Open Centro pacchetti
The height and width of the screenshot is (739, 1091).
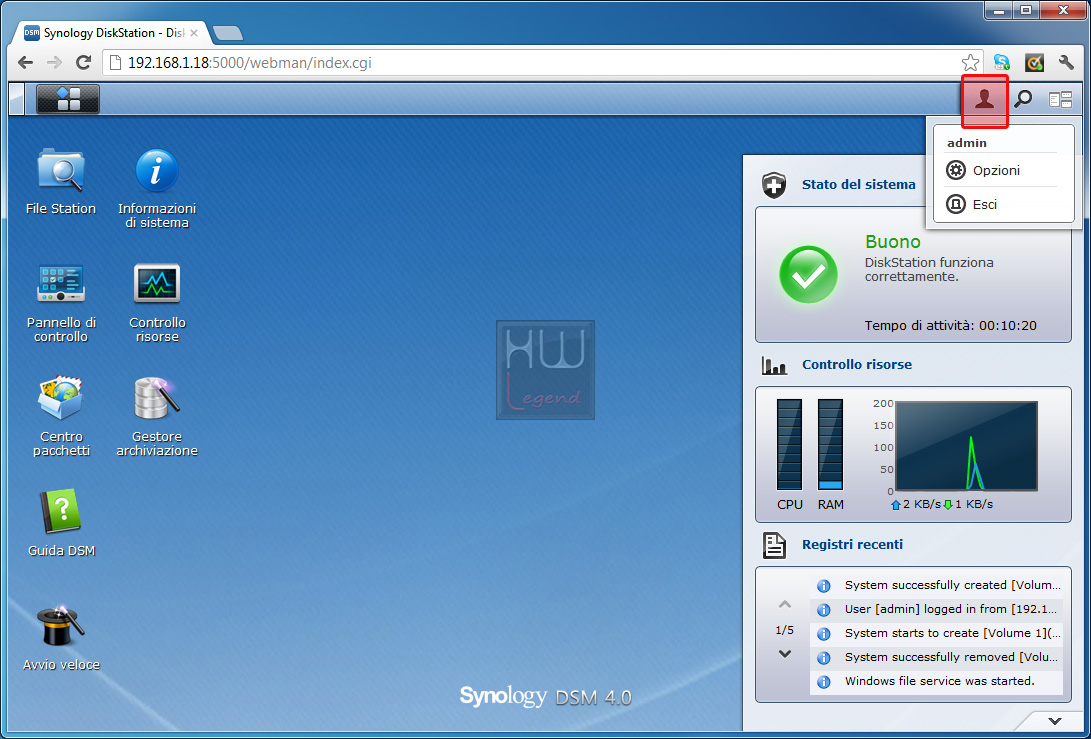61,416
